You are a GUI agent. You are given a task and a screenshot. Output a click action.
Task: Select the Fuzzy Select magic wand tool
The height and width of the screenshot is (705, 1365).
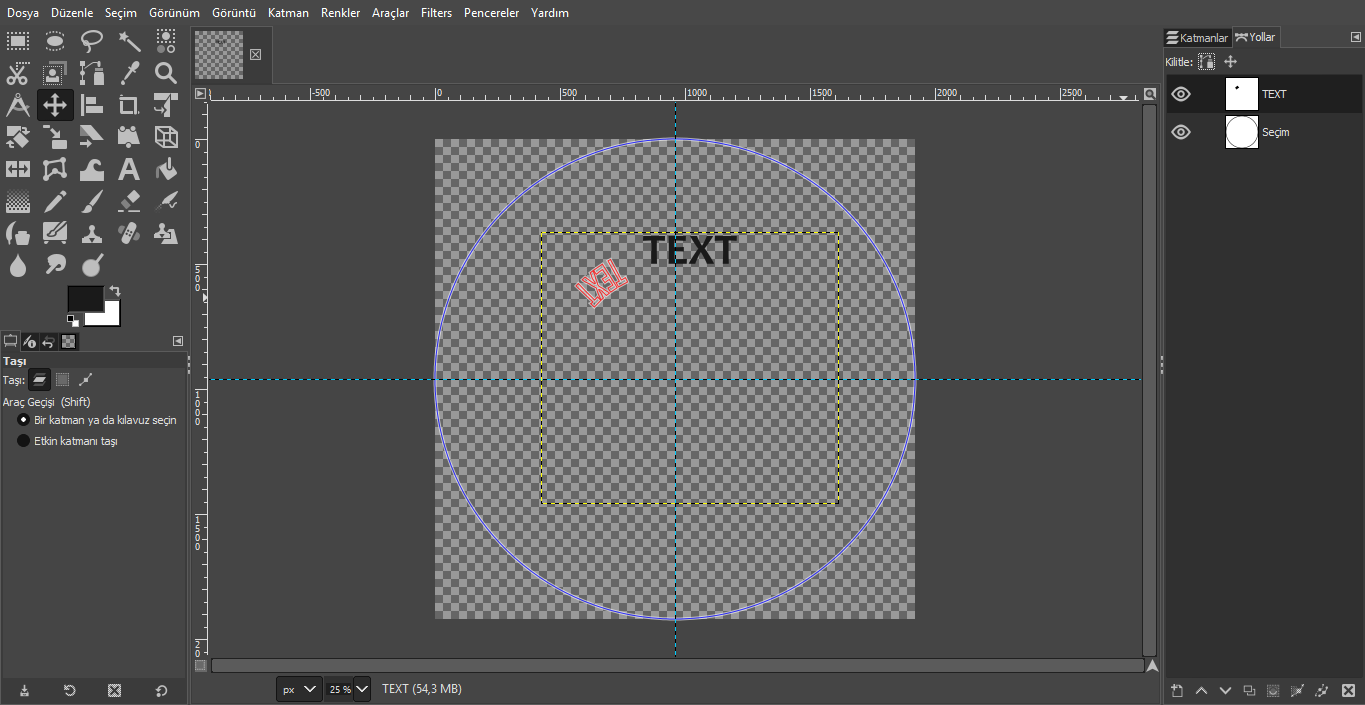tap(129, 41)
